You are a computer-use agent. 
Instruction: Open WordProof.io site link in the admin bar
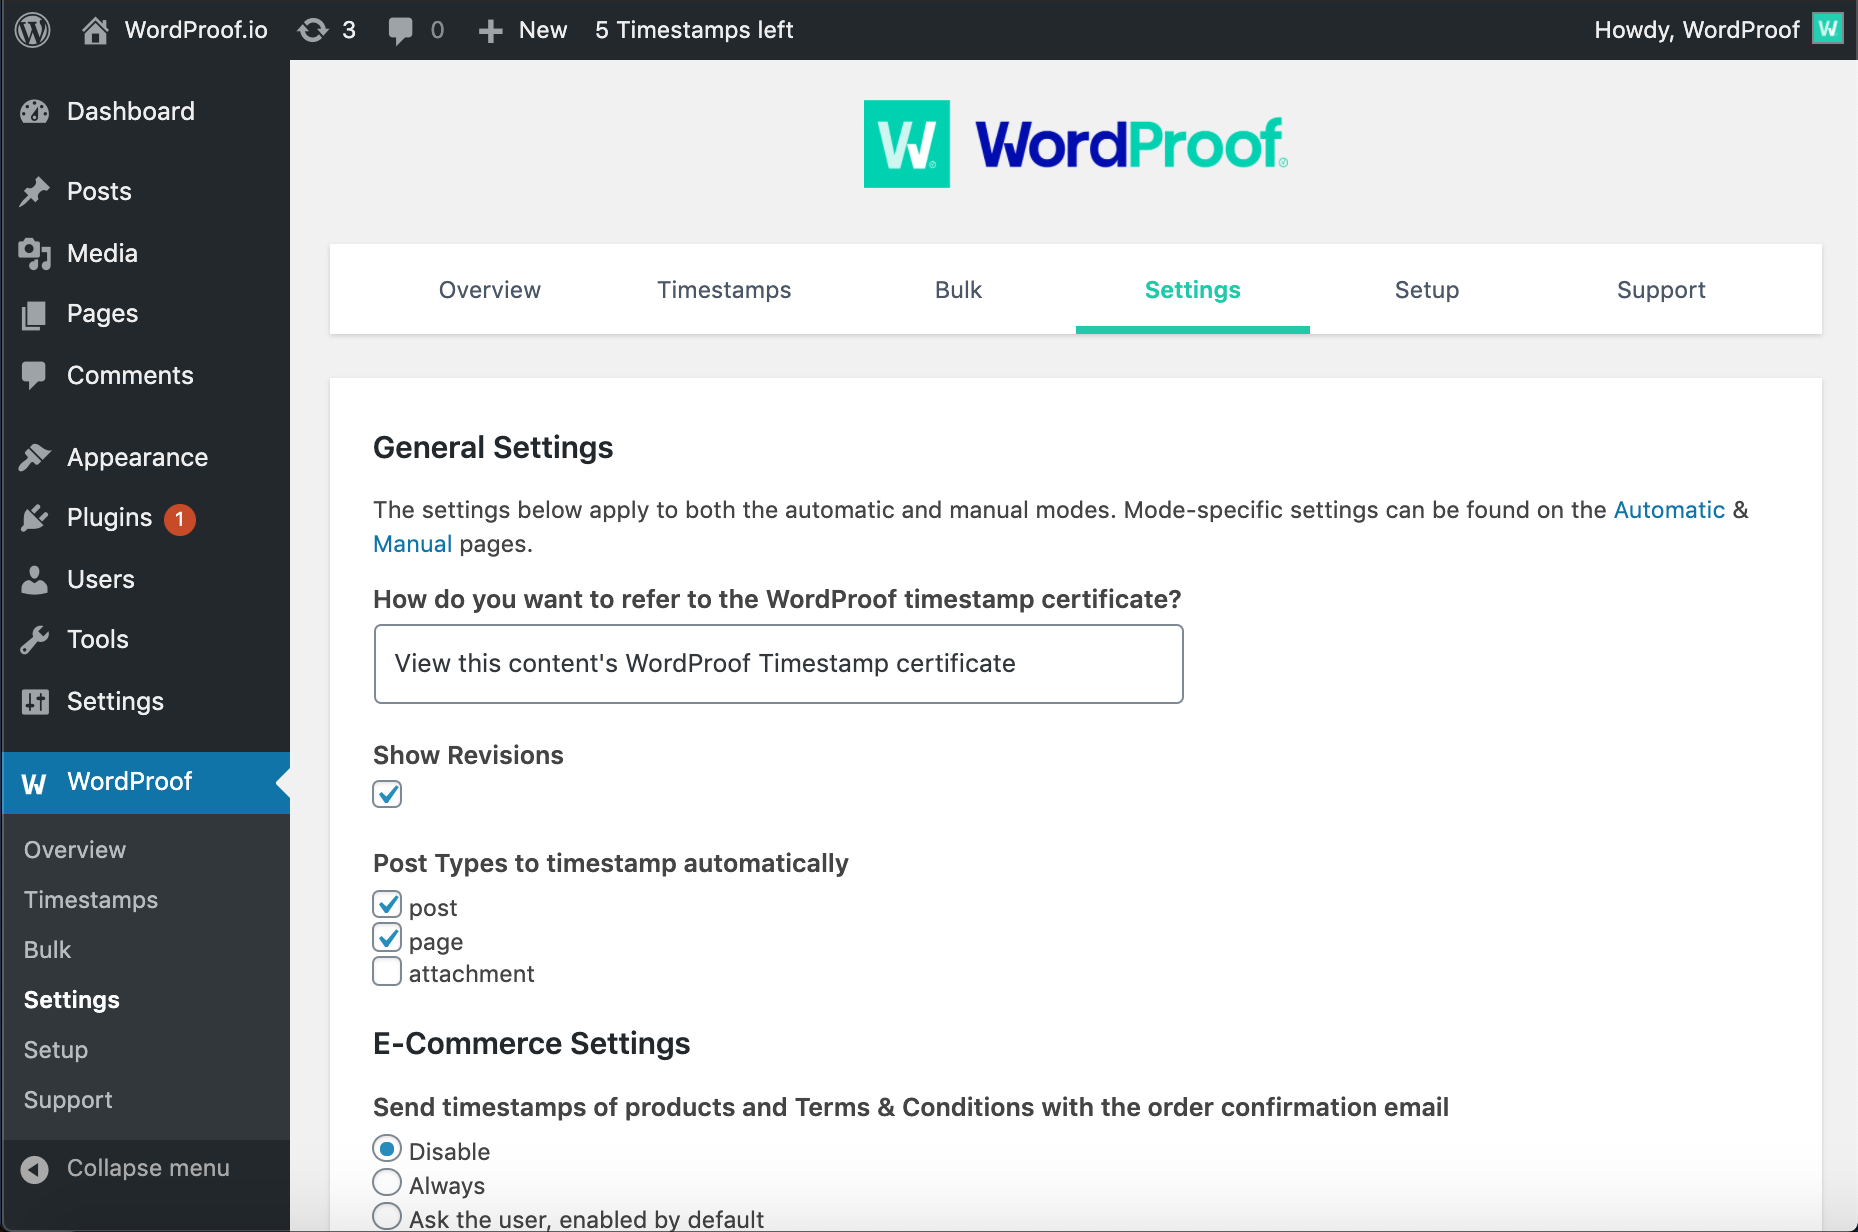coord(196,30)
